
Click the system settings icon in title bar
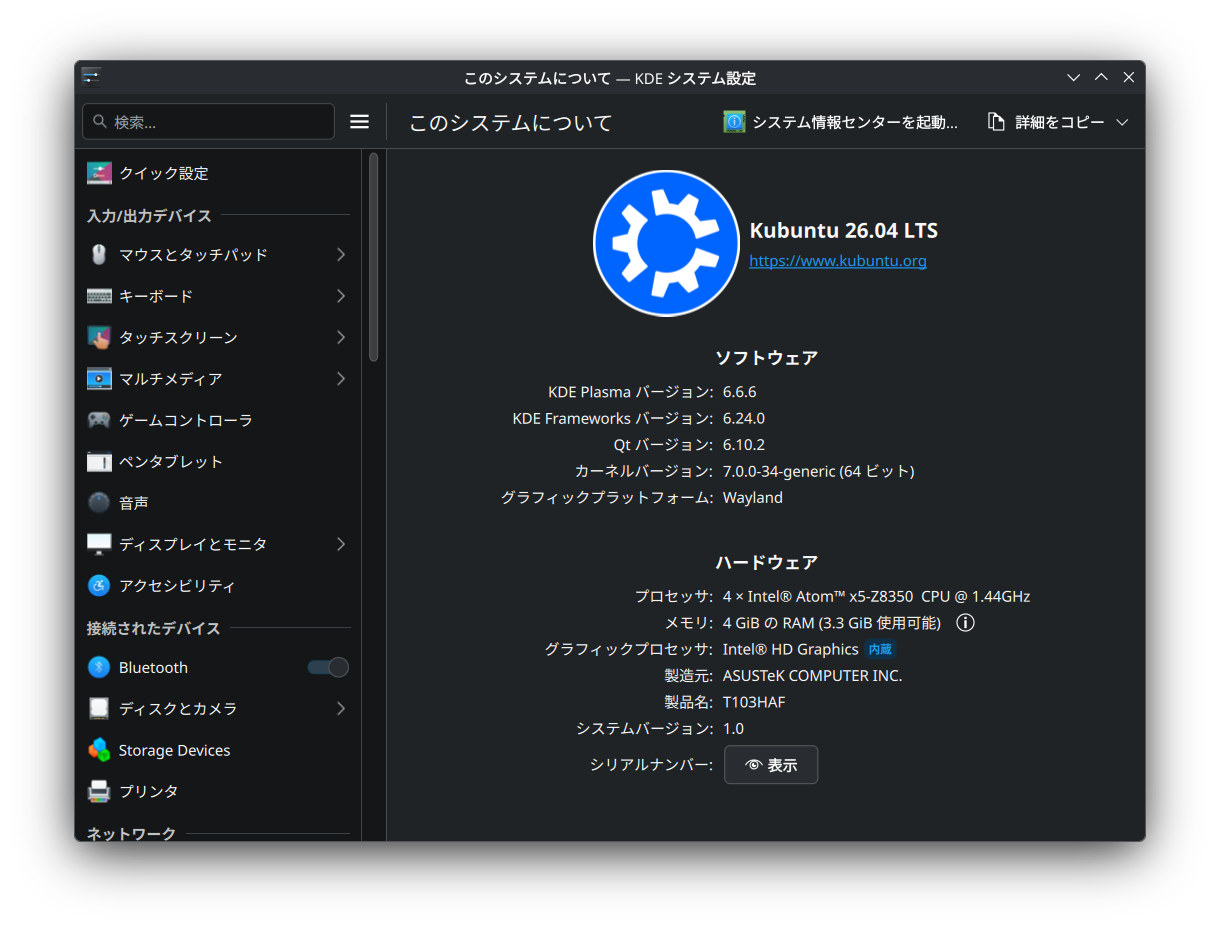click(x=91, y=77)
